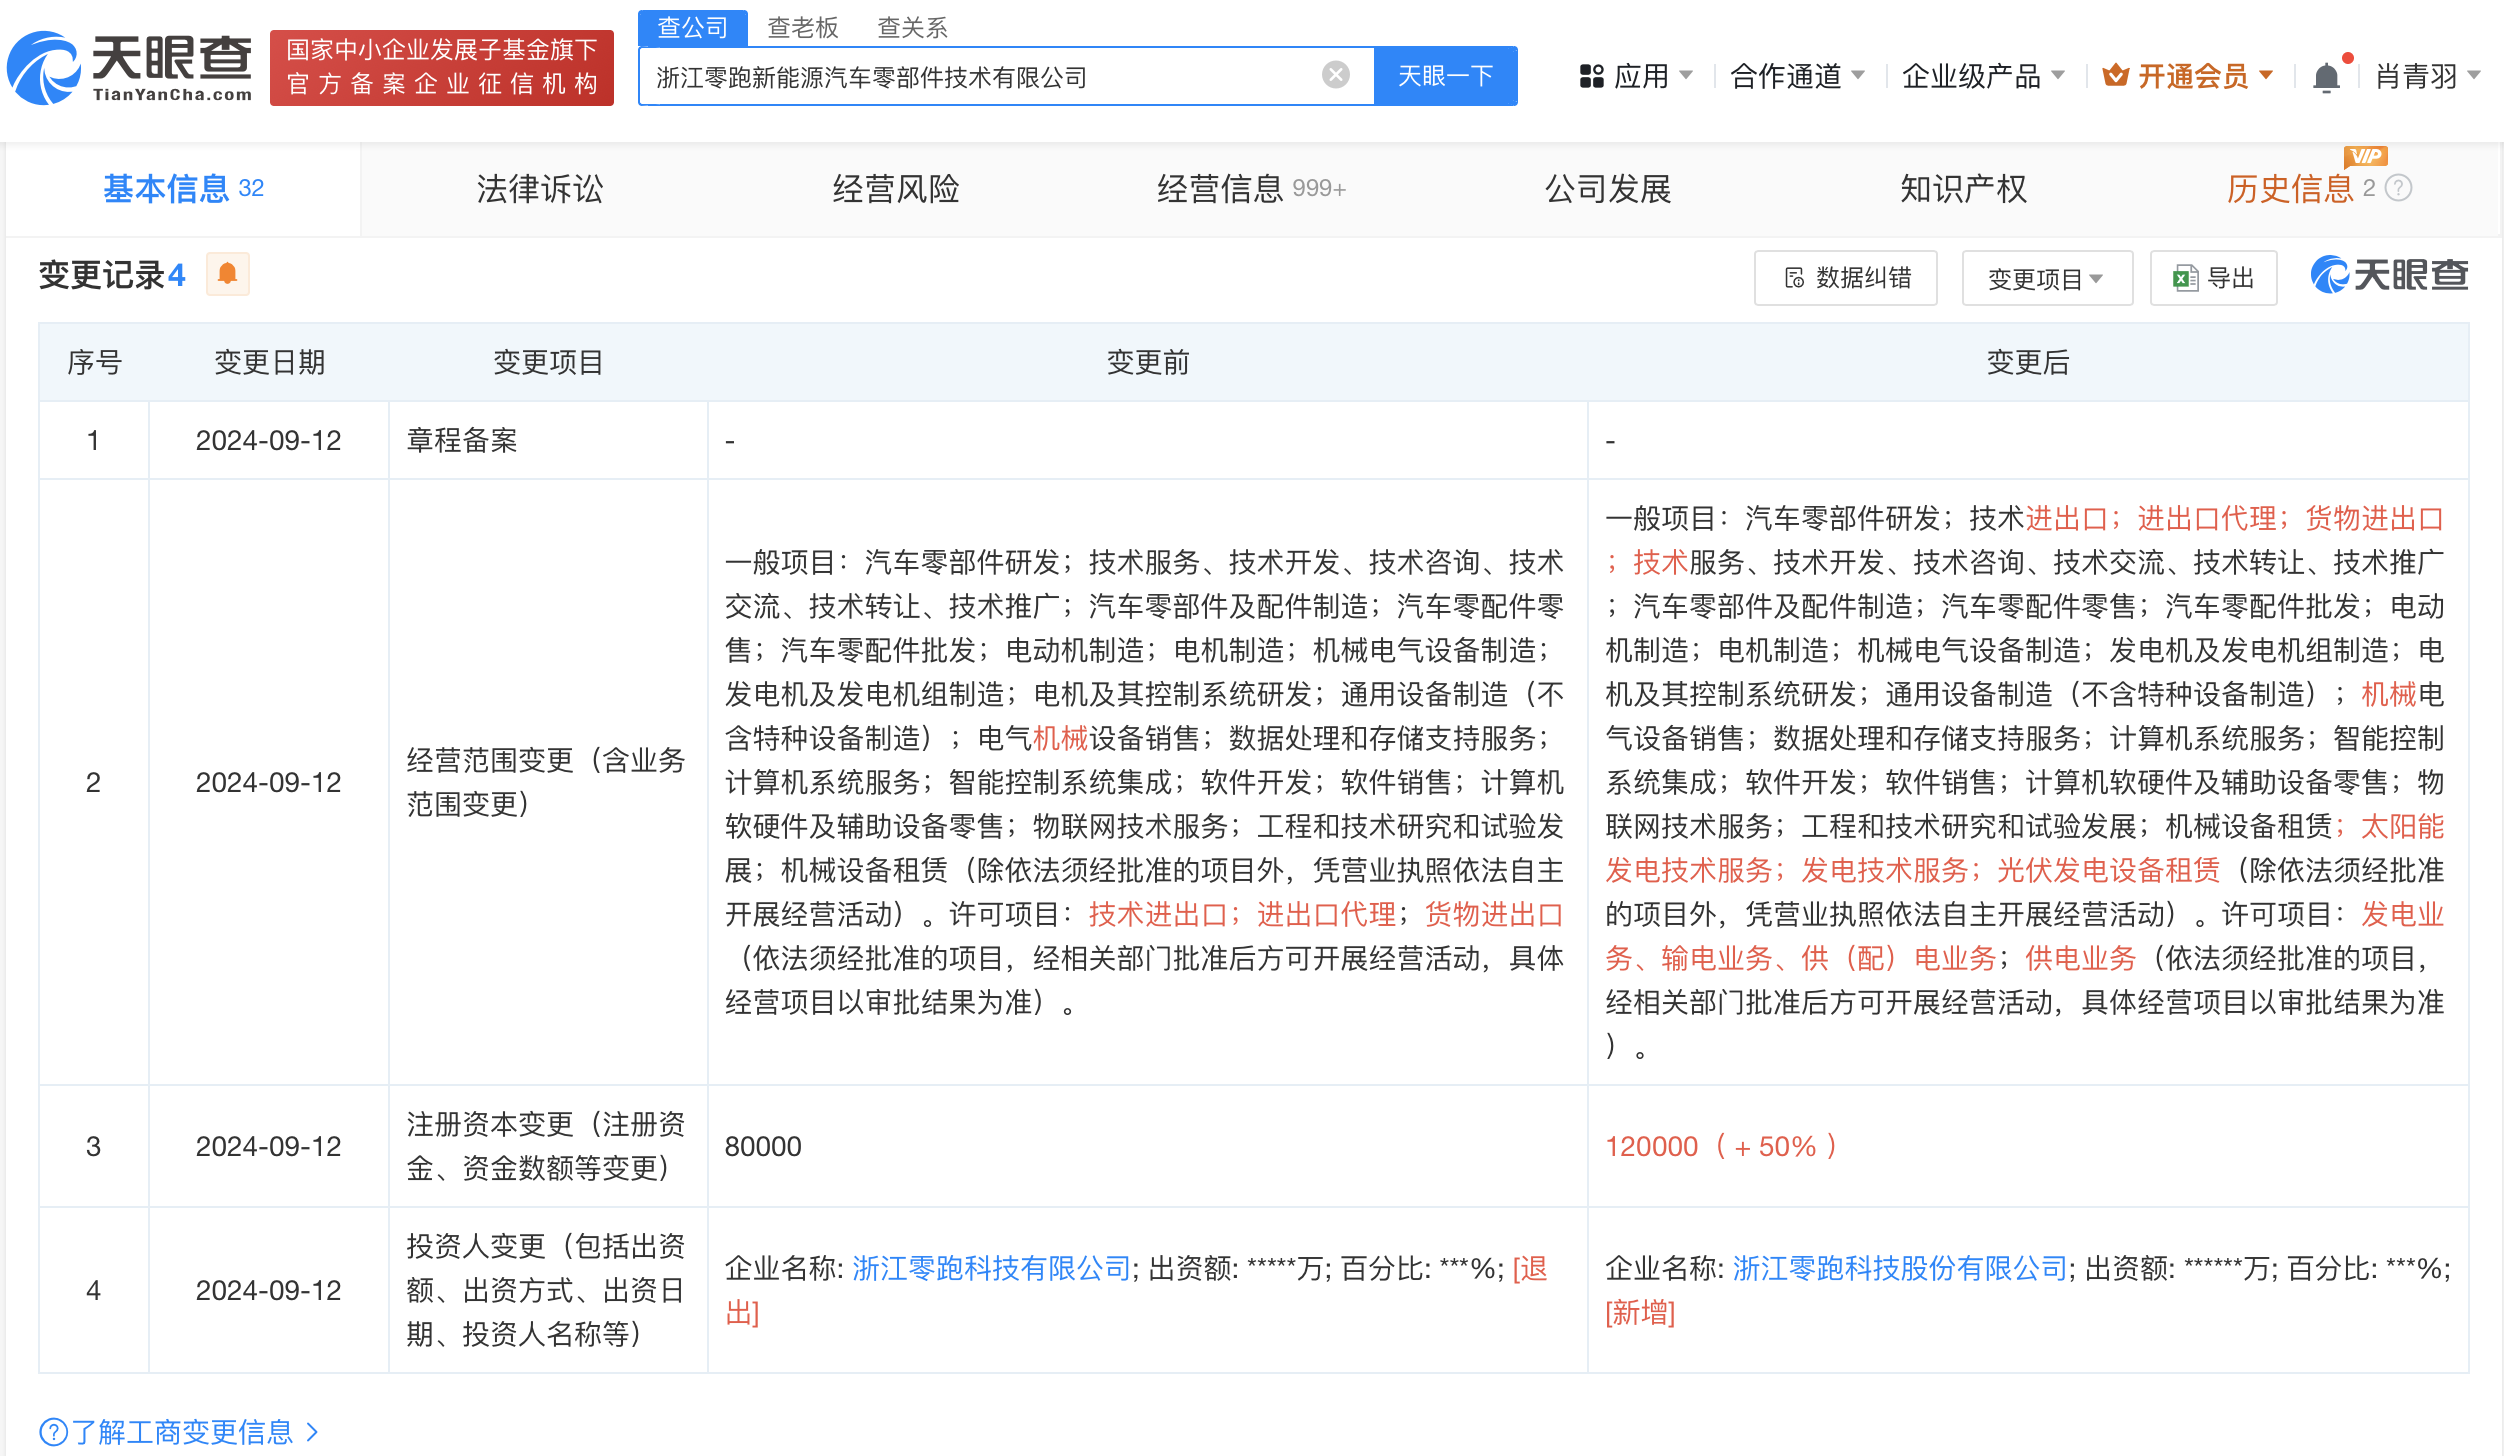Open the 公司发展 tab

pos(1607,189)
